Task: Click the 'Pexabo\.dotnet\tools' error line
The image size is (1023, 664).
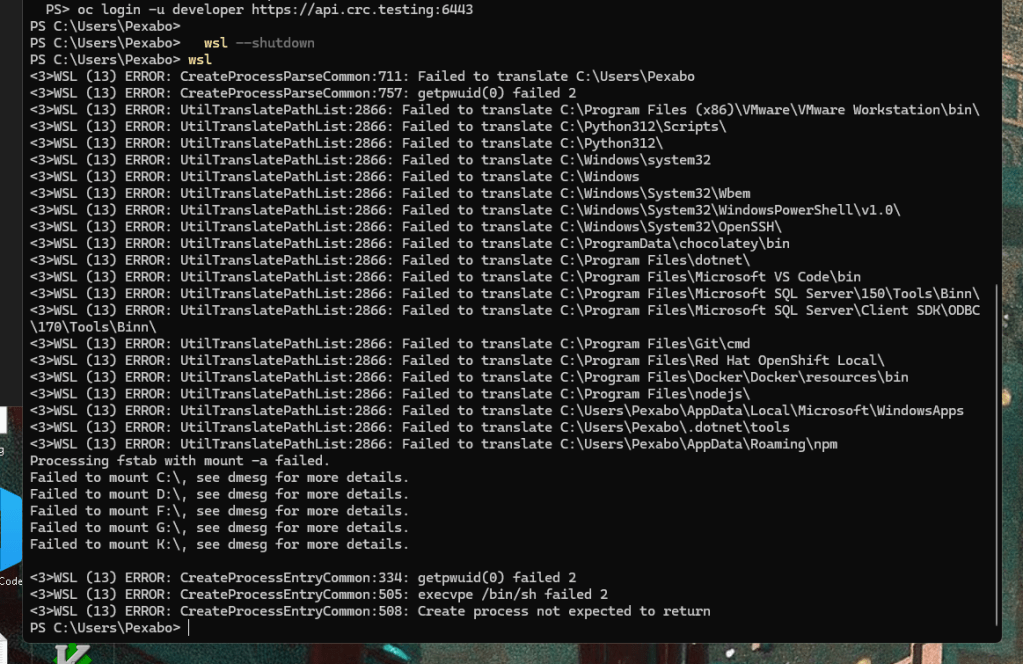Action: pos(410,427)
